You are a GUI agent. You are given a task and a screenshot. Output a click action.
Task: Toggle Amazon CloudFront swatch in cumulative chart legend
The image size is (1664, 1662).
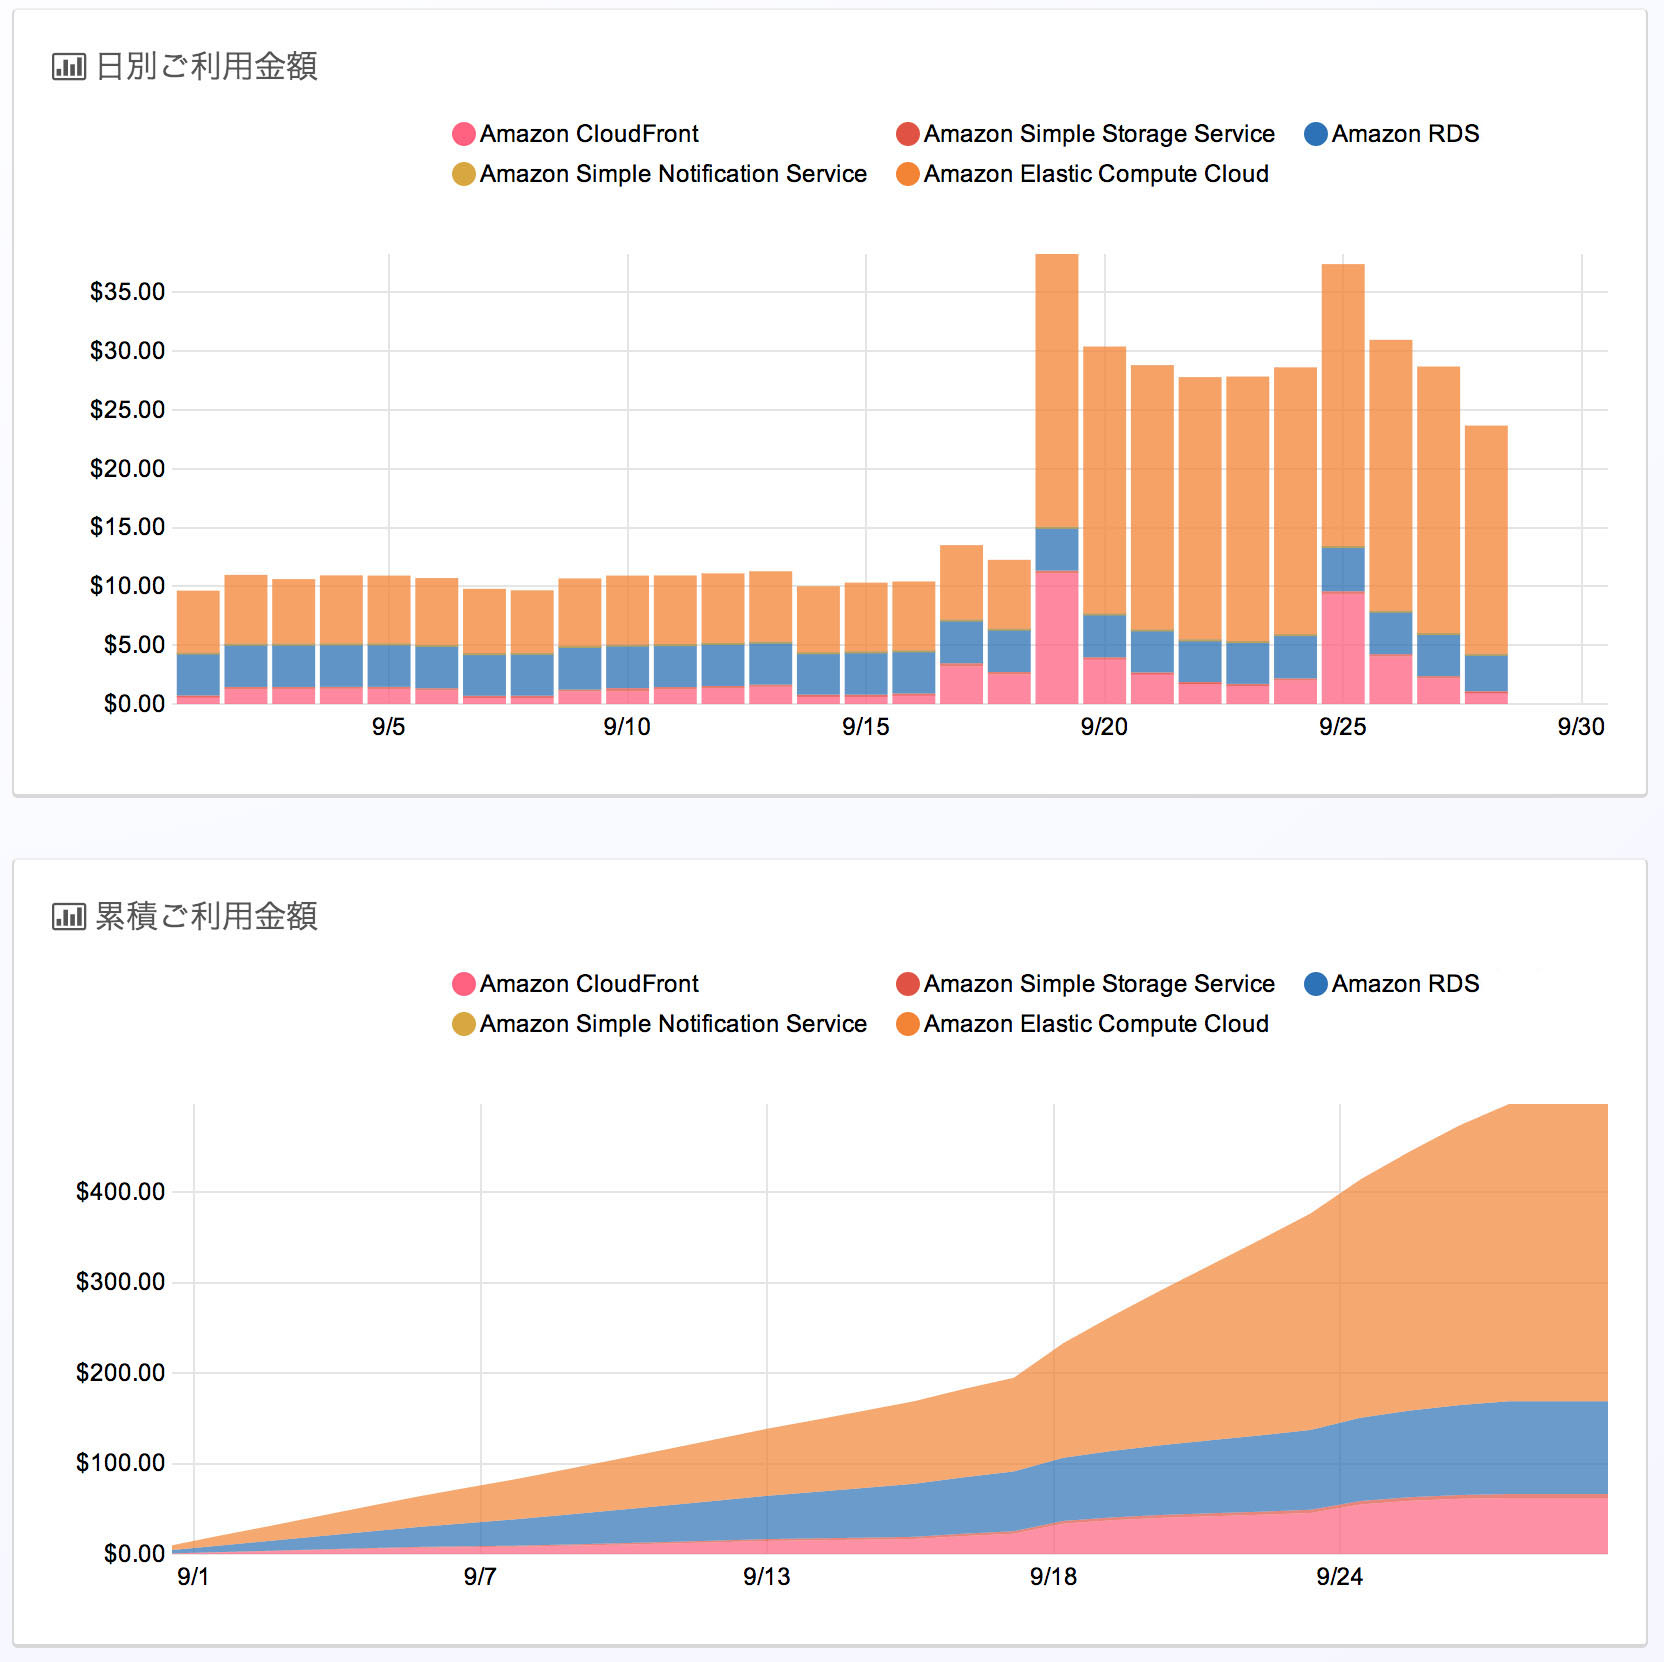[464, 984]
